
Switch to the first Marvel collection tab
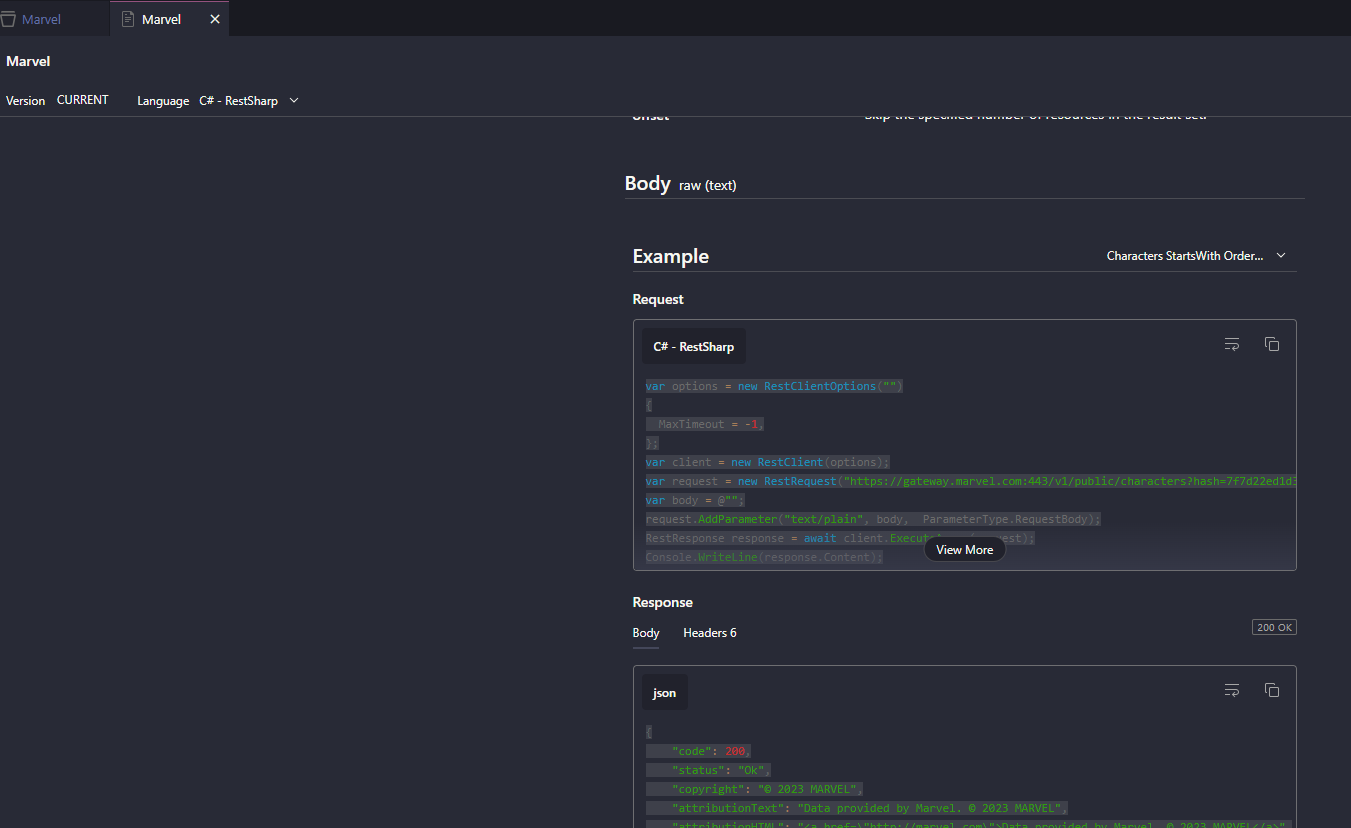42,19
